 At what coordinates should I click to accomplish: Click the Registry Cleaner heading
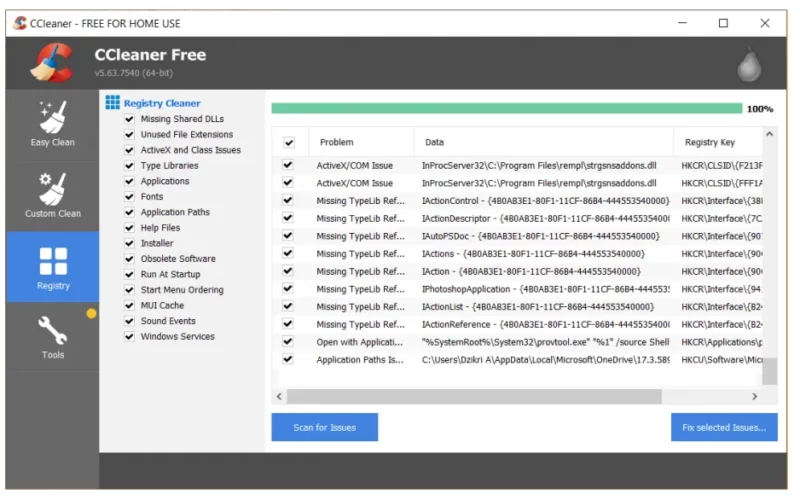162,103
